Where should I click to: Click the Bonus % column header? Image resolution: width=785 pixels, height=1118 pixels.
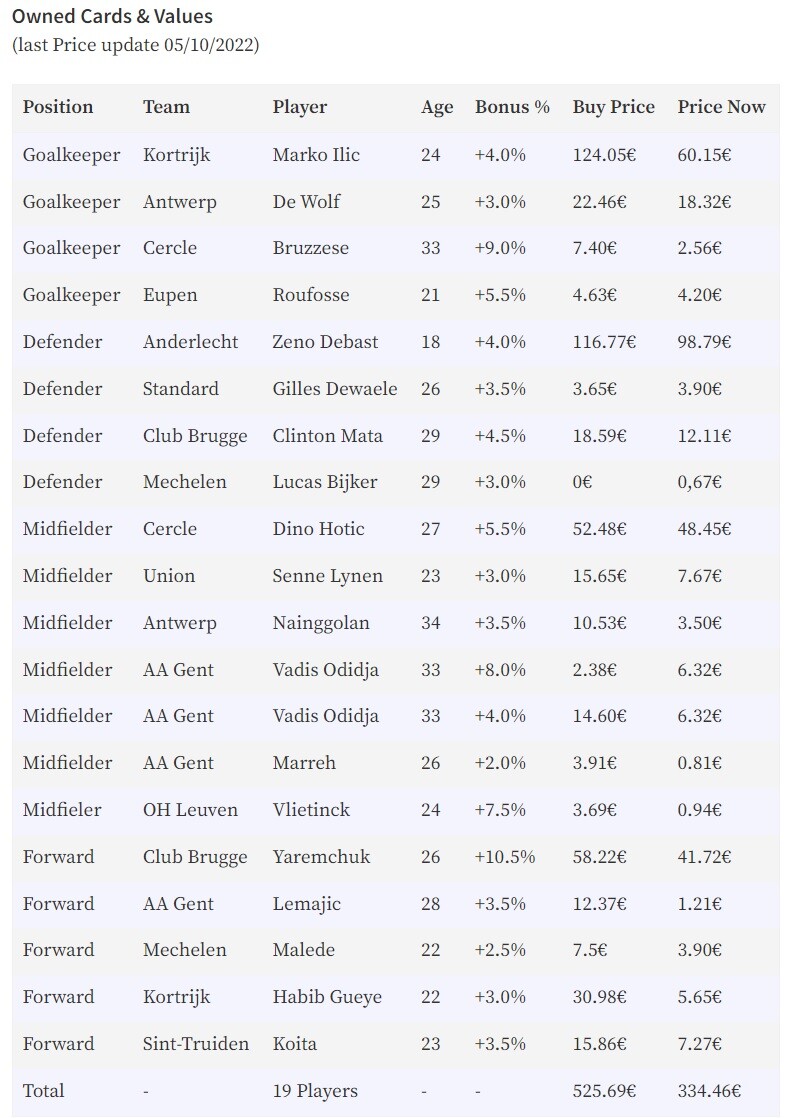(x=512, y=107)
